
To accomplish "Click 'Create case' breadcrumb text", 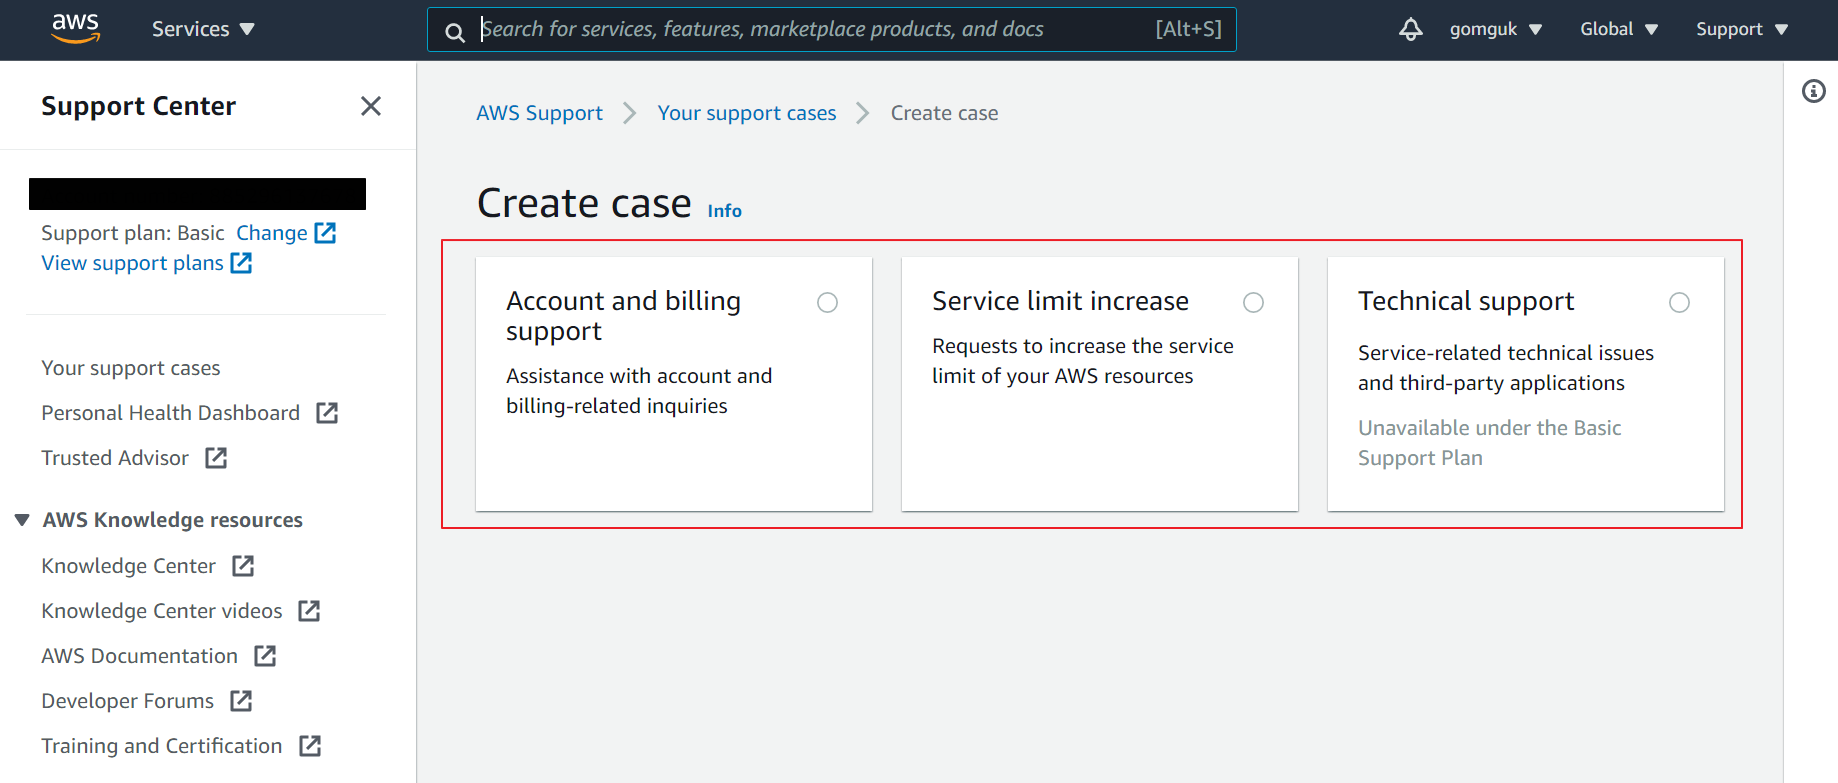I will [x=944, y=113].
